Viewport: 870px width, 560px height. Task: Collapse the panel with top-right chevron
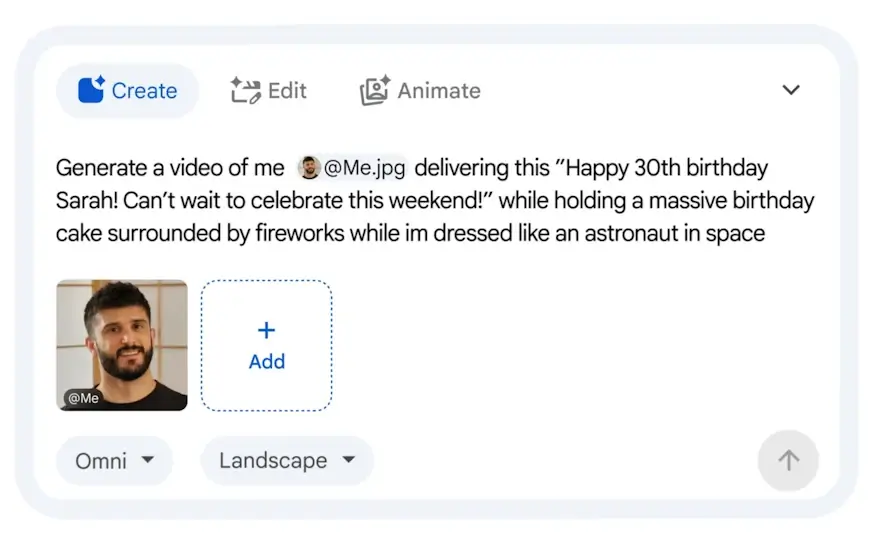click(791, 90)
